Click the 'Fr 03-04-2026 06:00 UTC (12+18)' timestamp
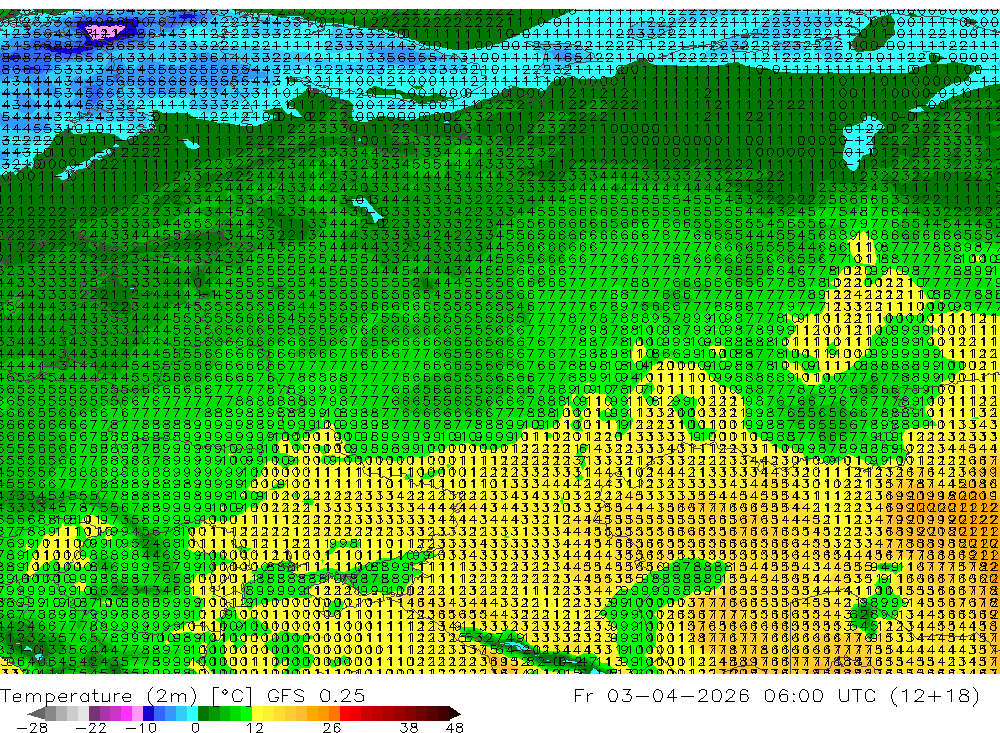 pyautogui.click(x=776, y=695)
